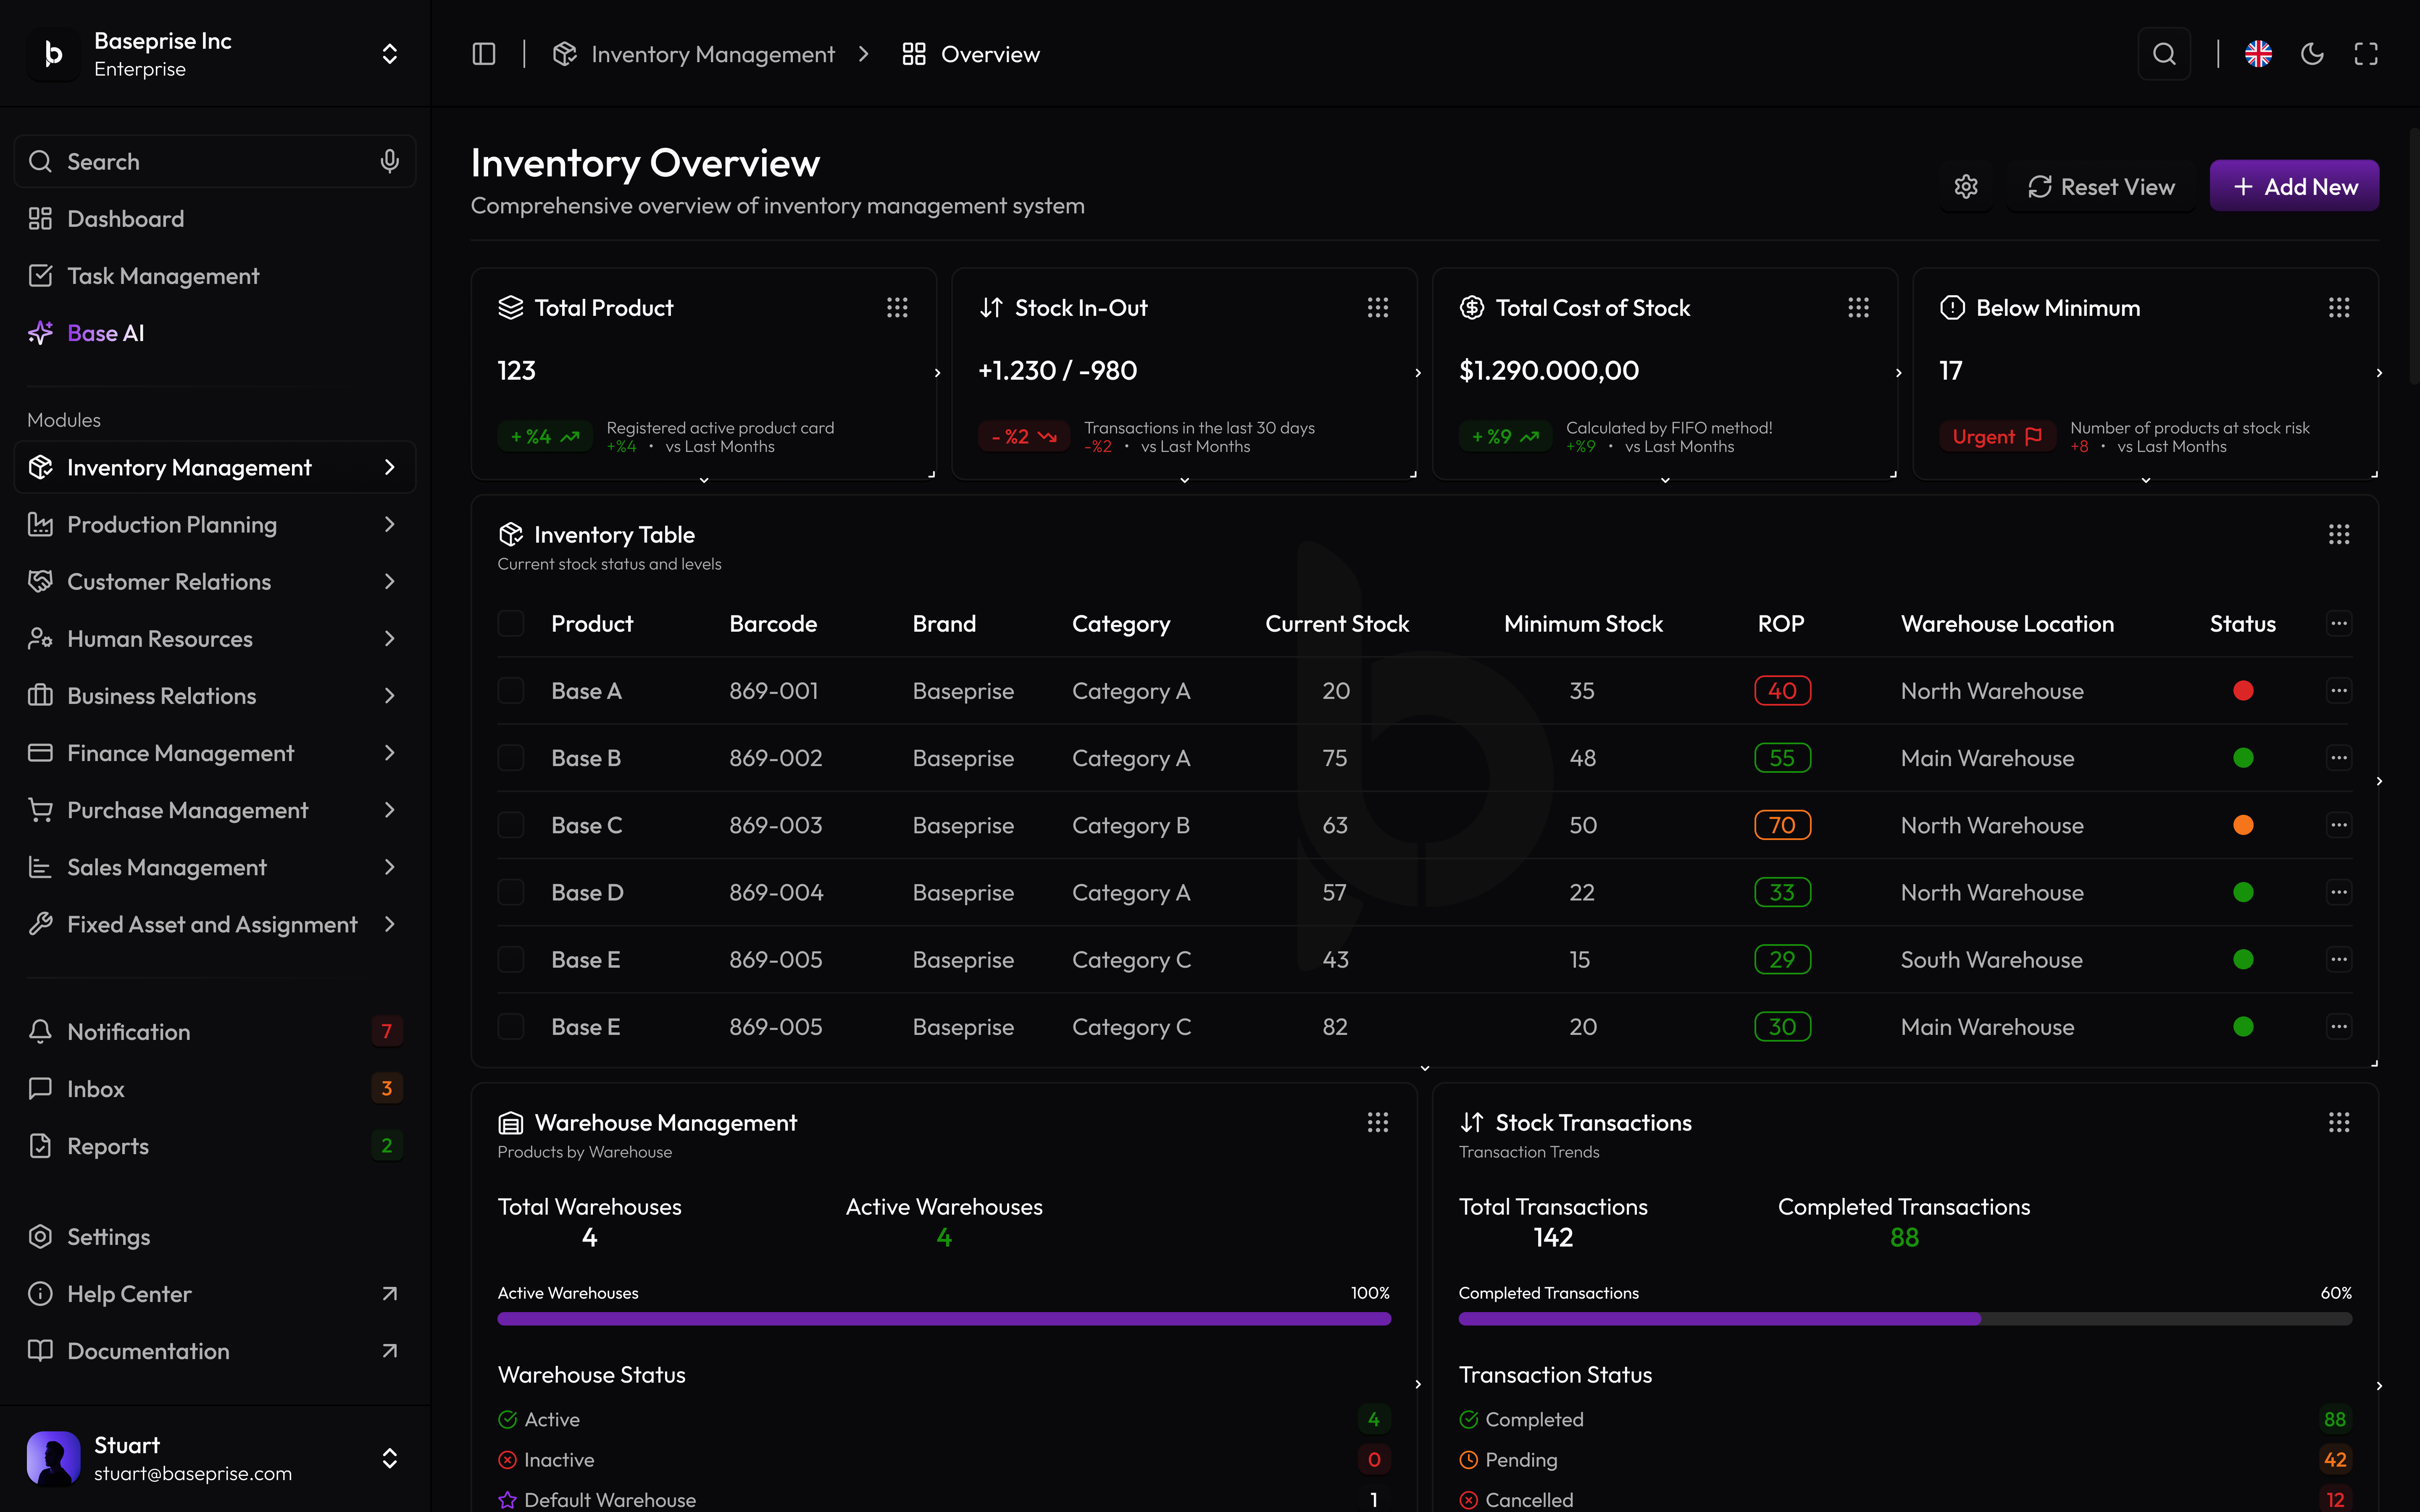Open the language flag selector
This screenshot has height=1512, width=2420.
(x=2258, y=54)
